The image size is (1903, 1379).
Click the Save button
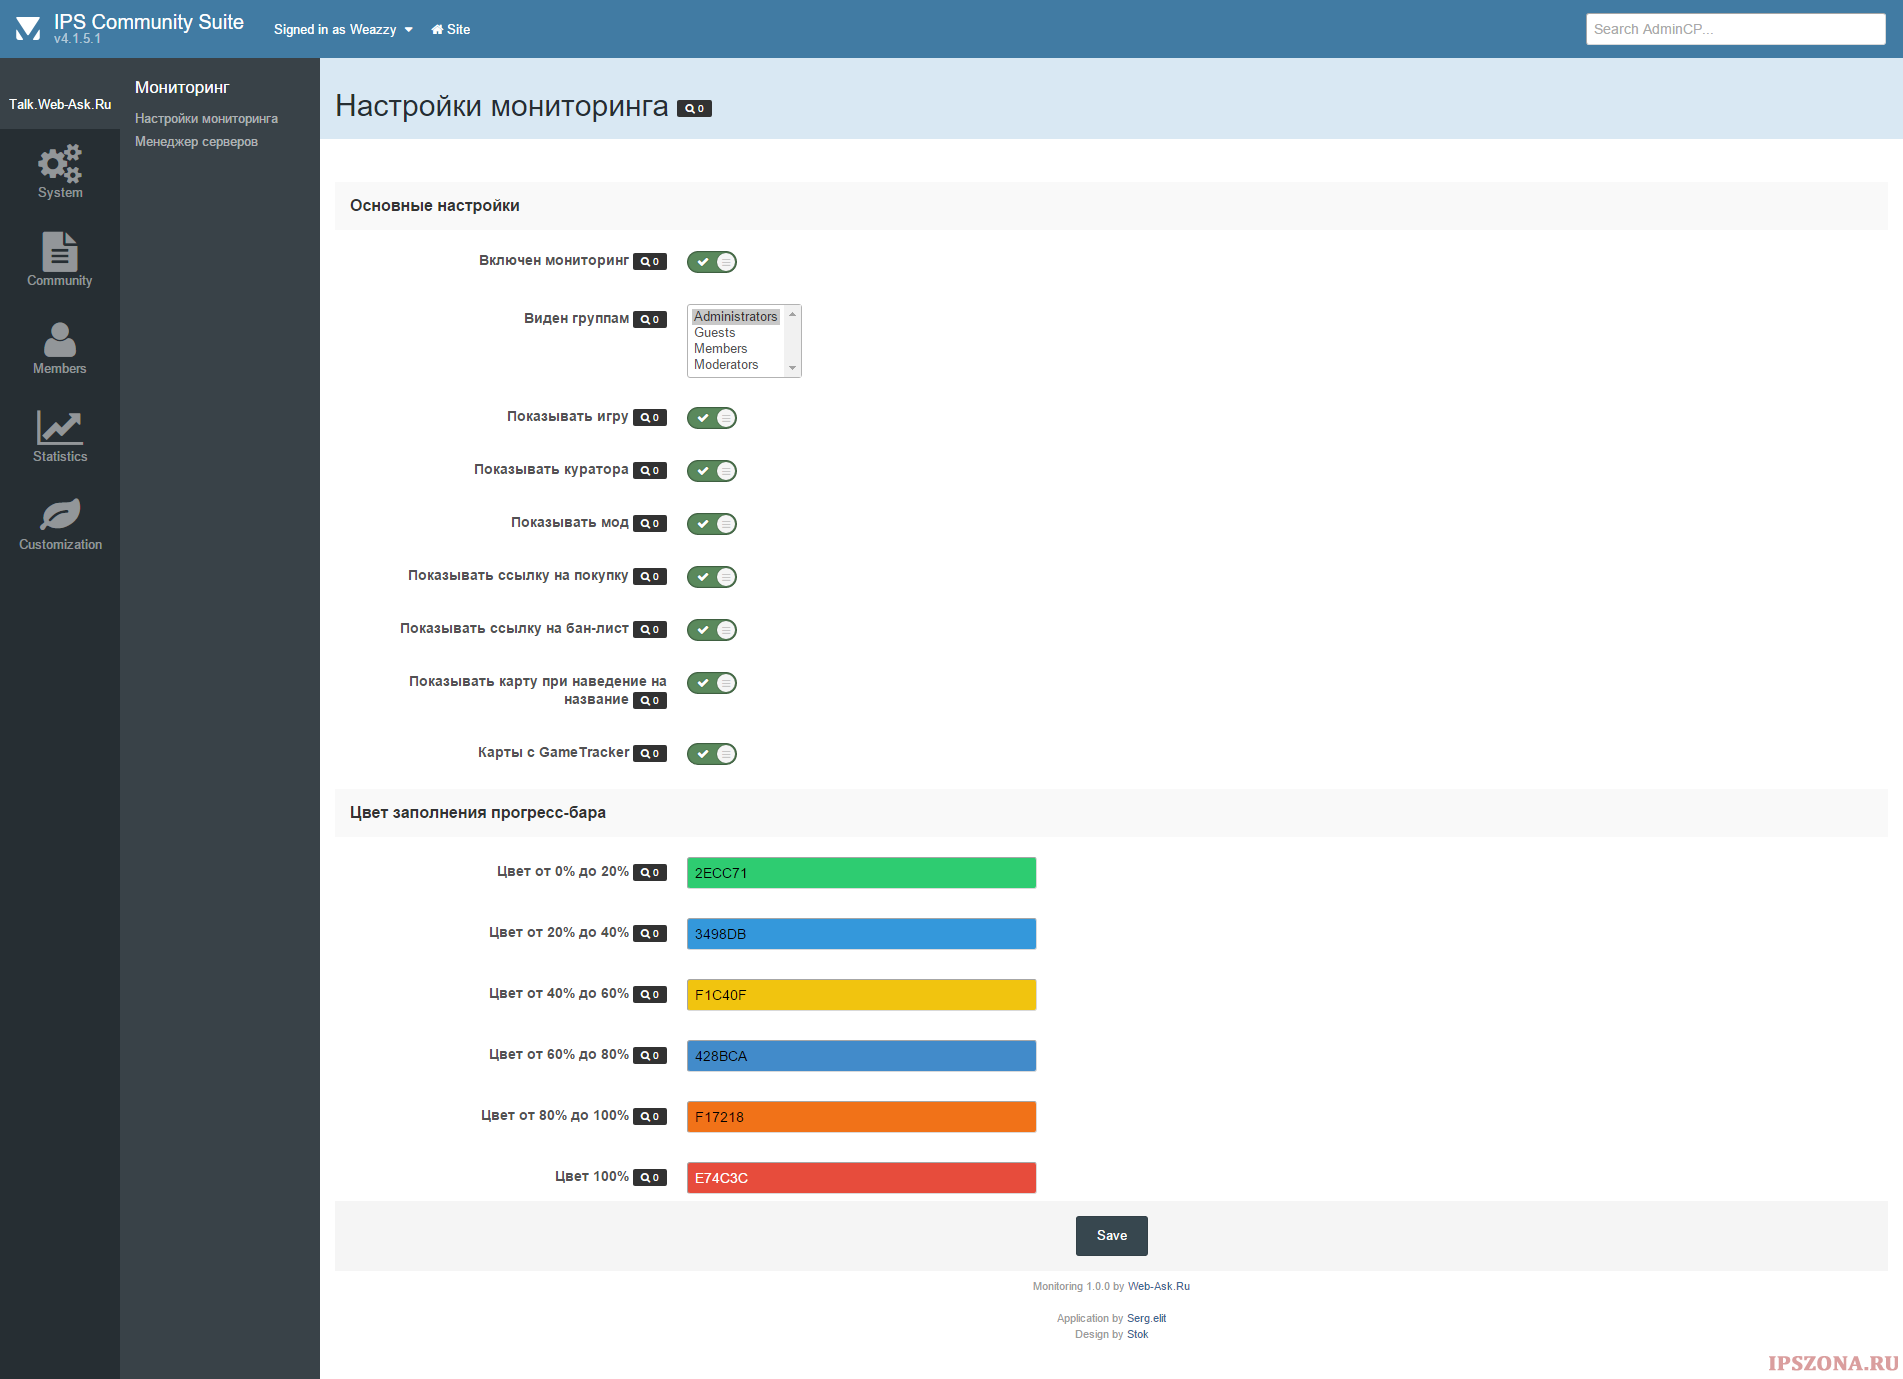1112,1236
